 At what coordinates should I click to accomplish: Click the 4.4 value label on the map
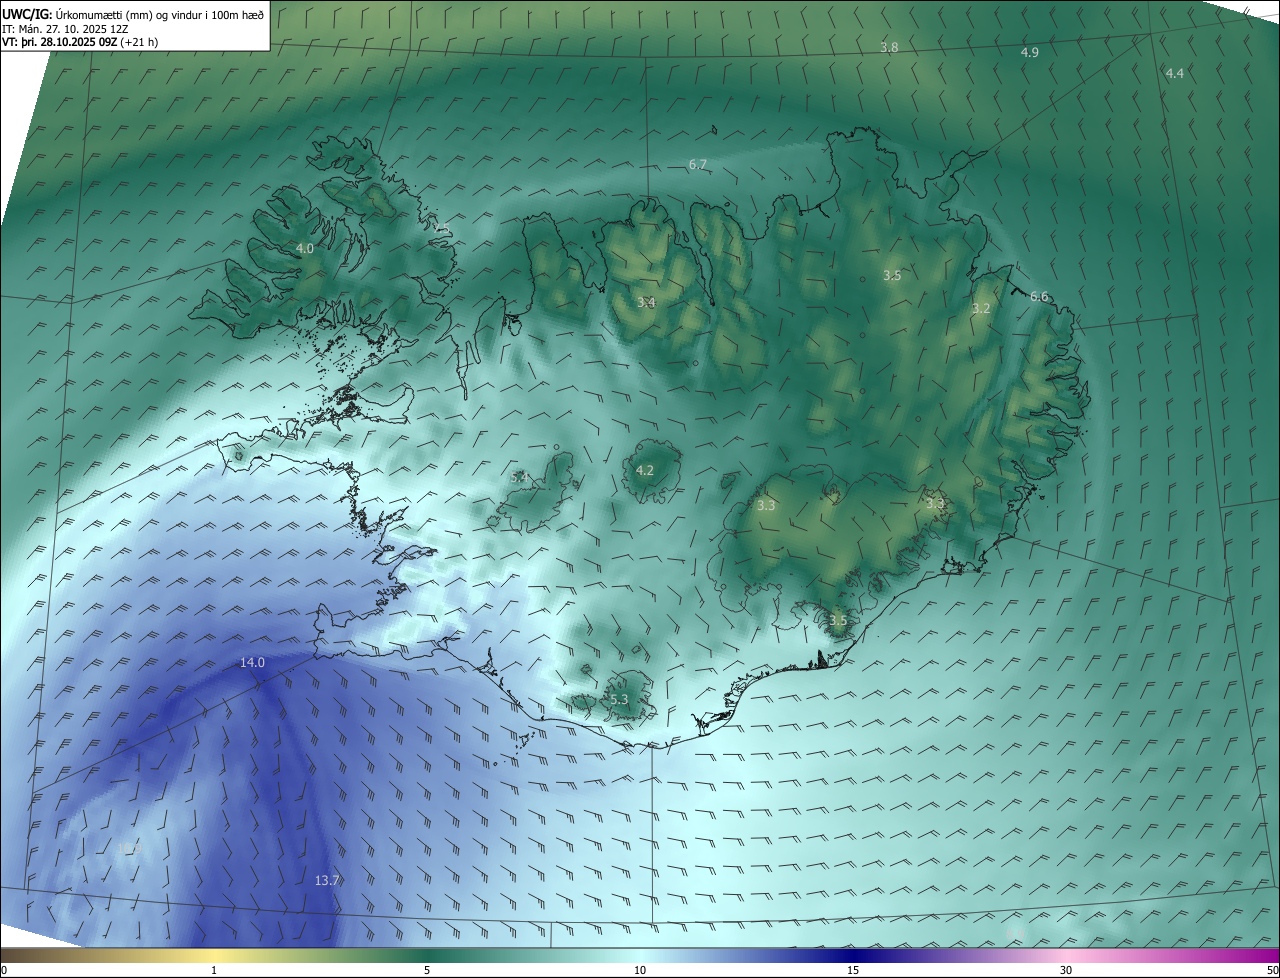[1175, 73]
